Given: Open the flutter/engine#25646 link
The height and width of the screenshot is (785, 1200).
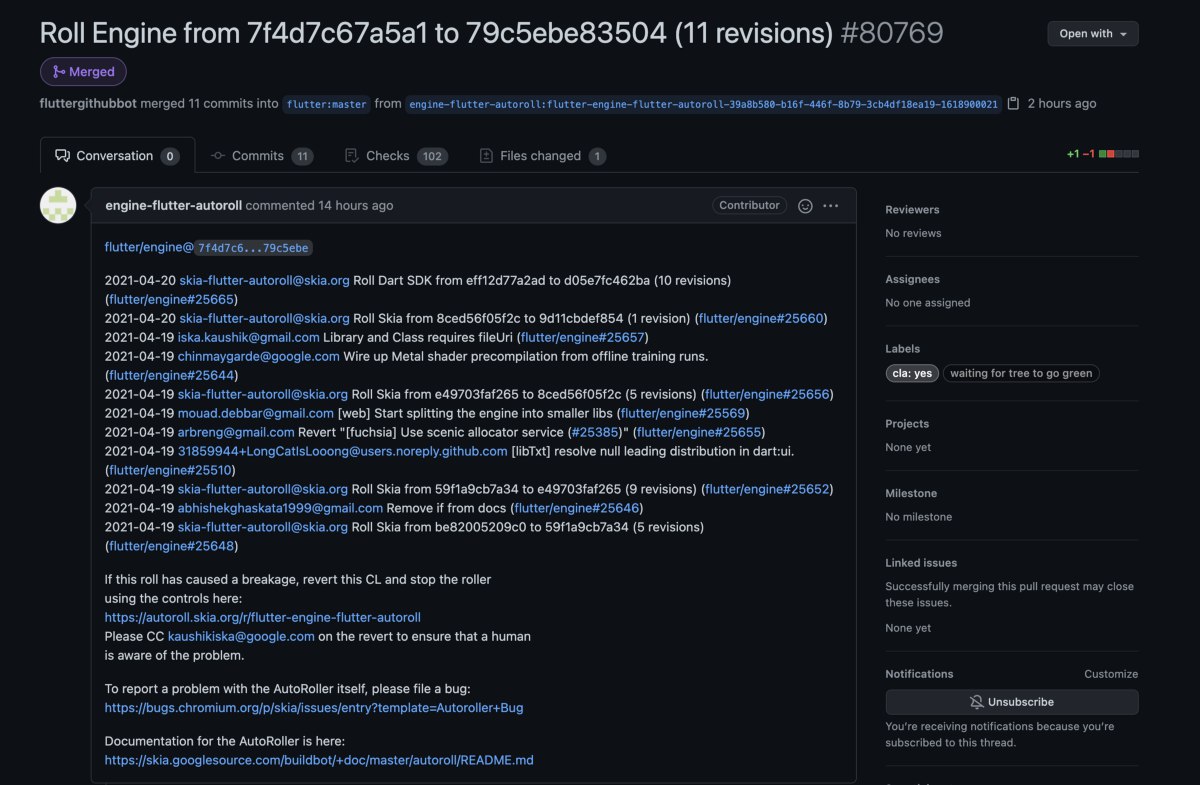Looking at the screenshot, I should tap(576, 508).
